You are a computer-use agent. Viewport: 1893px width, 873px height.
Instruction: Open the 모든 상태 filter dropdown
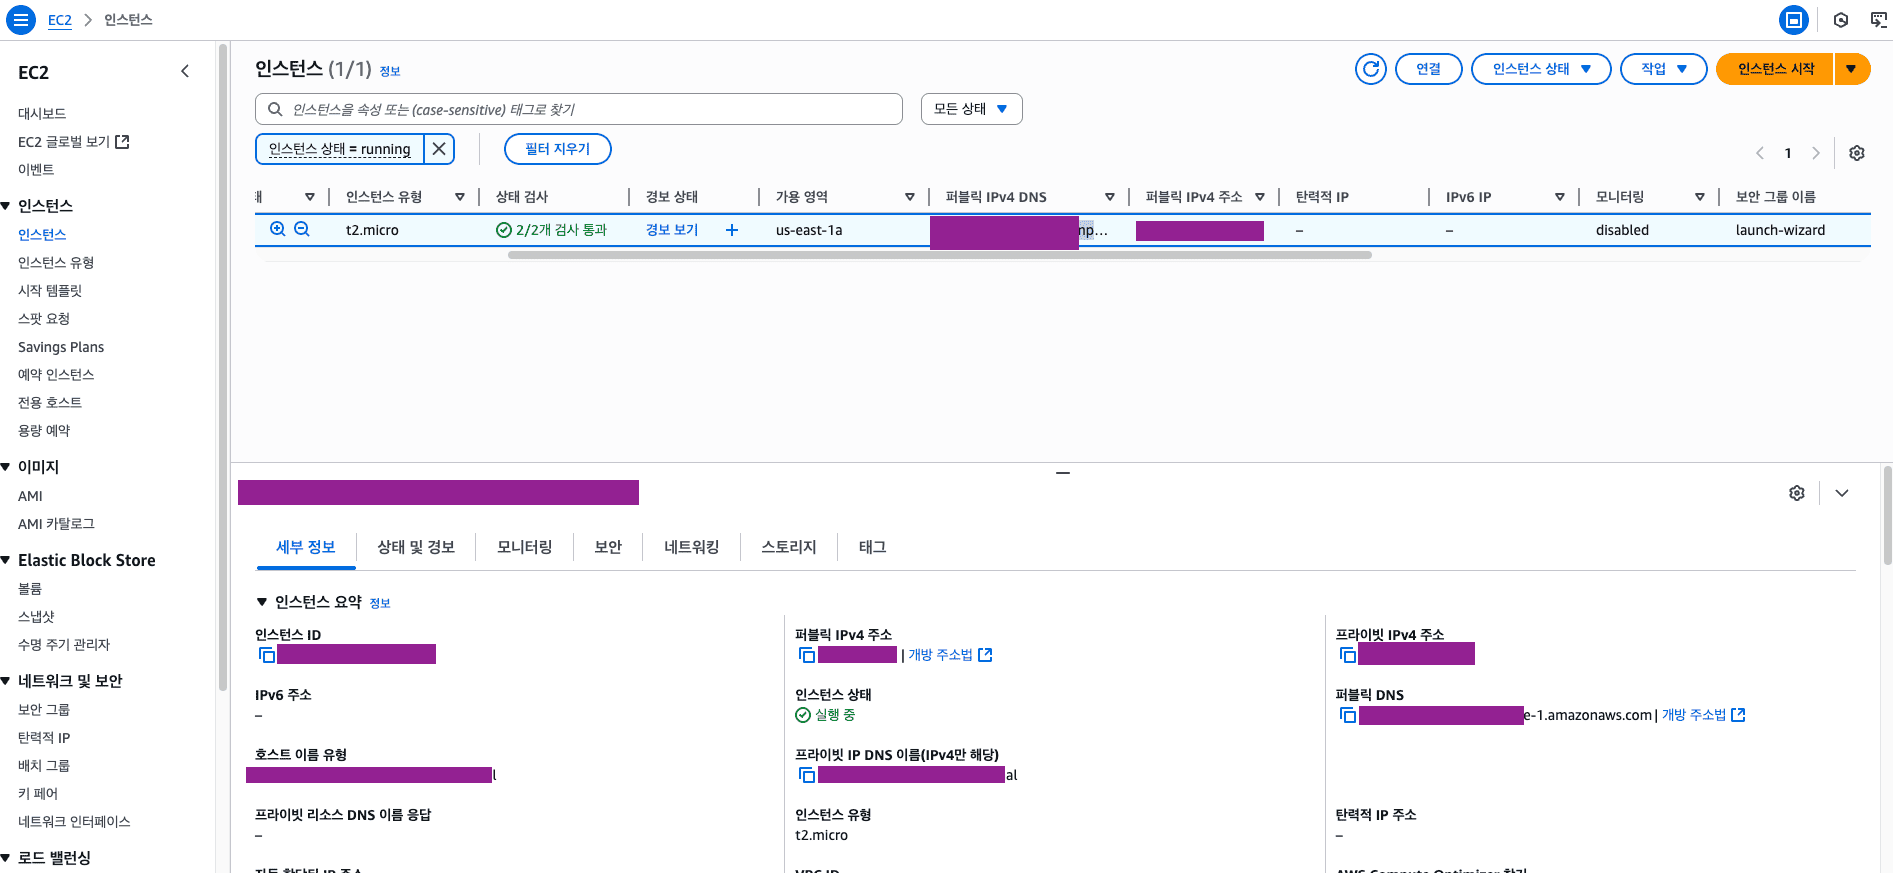tap(971, 109)
